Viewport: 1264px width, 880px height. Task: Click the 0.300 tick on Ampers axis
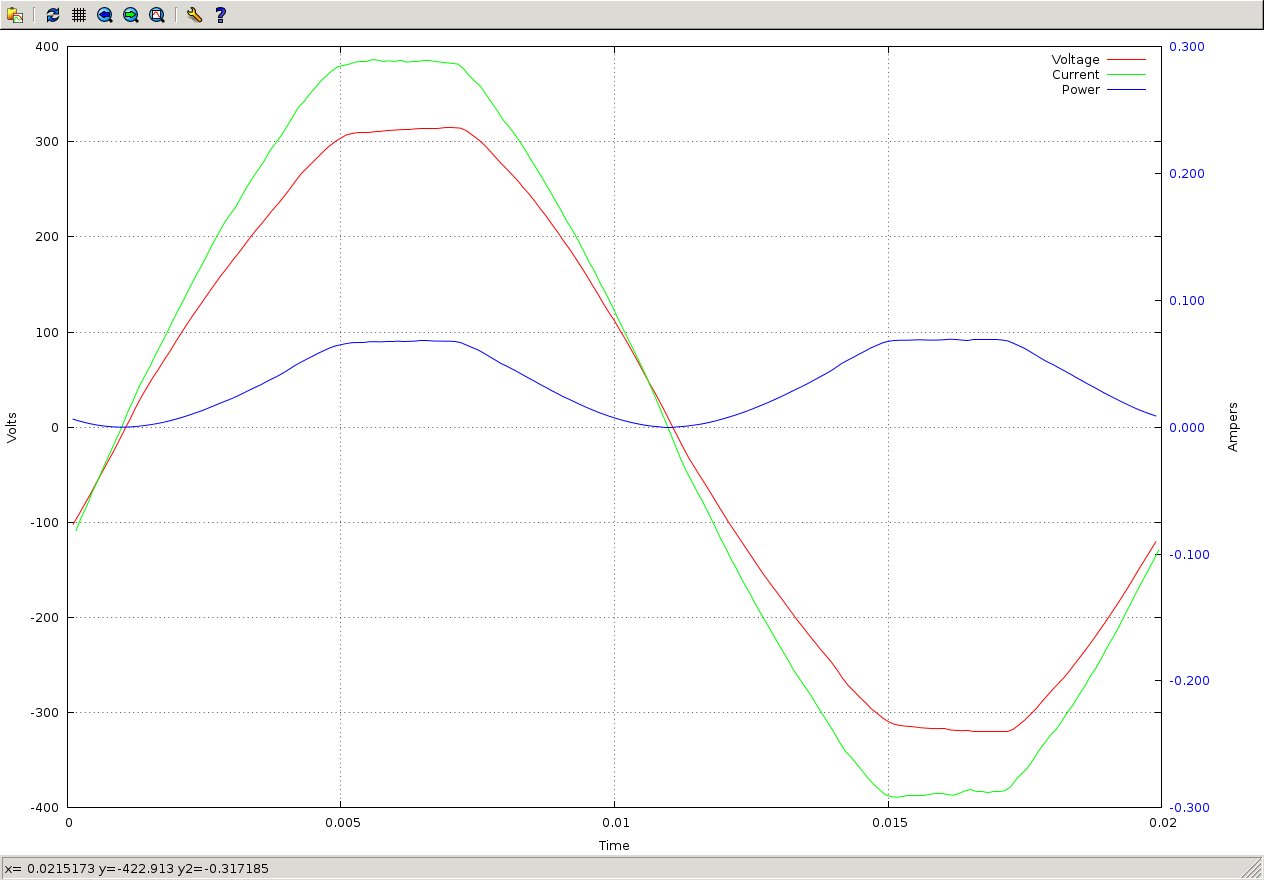tap(1188, 47)
